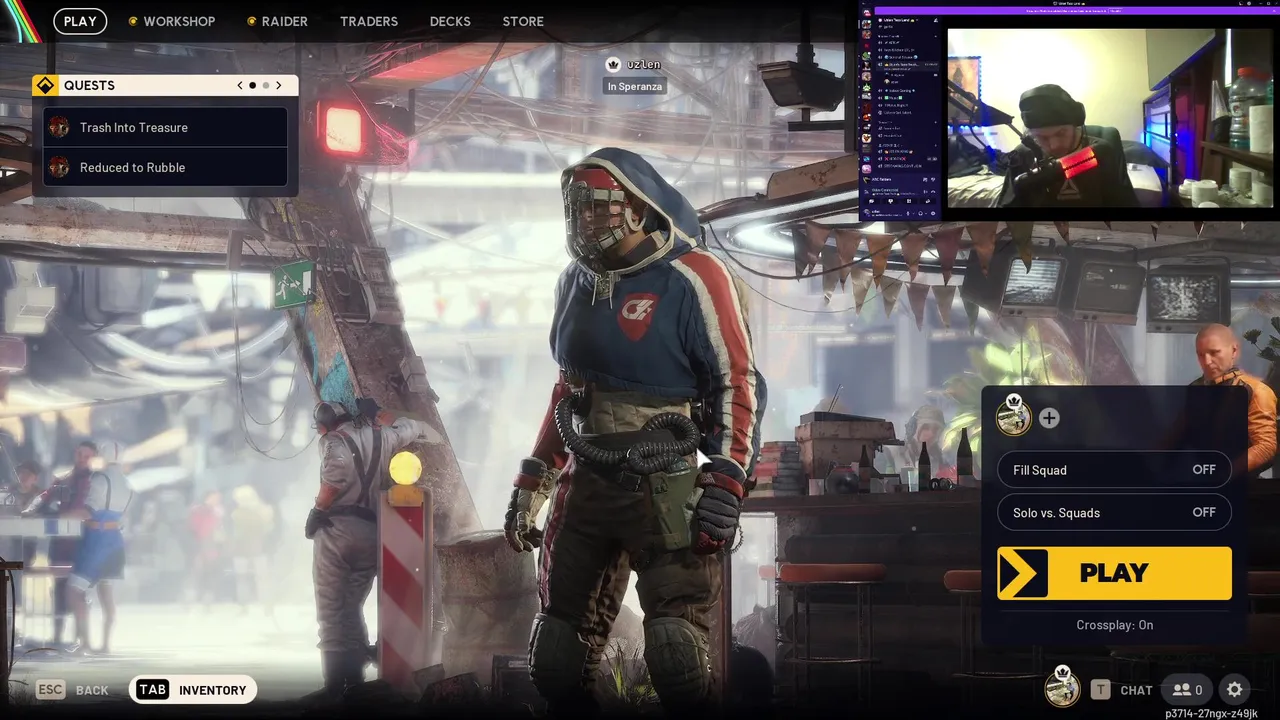The image size is (1280, 720).
Task: Open the DECKS tab
Action: click(450, 21)
